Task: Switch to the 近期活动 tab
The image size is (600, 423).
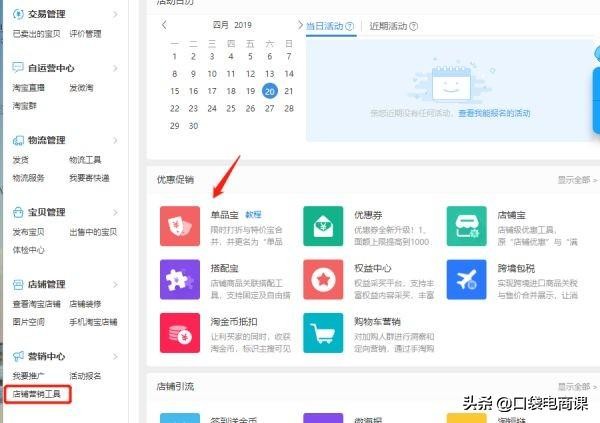Action: coord(388,26)
